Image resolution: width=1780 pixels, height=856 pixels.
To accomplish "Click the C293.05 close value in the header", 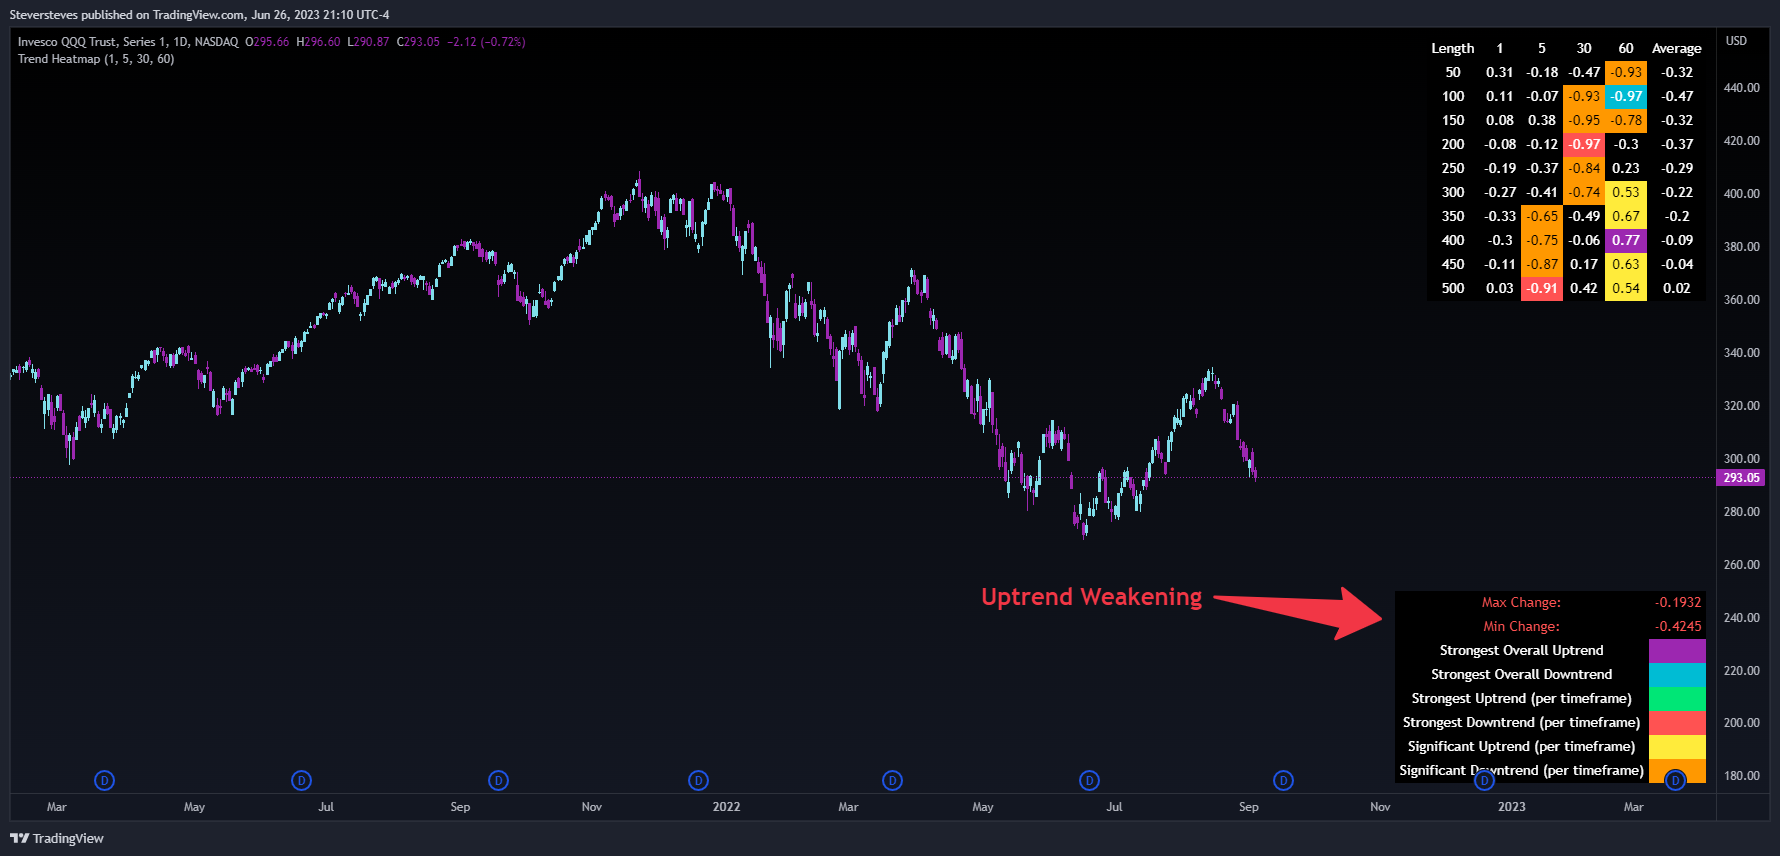I will coord(418,42).
